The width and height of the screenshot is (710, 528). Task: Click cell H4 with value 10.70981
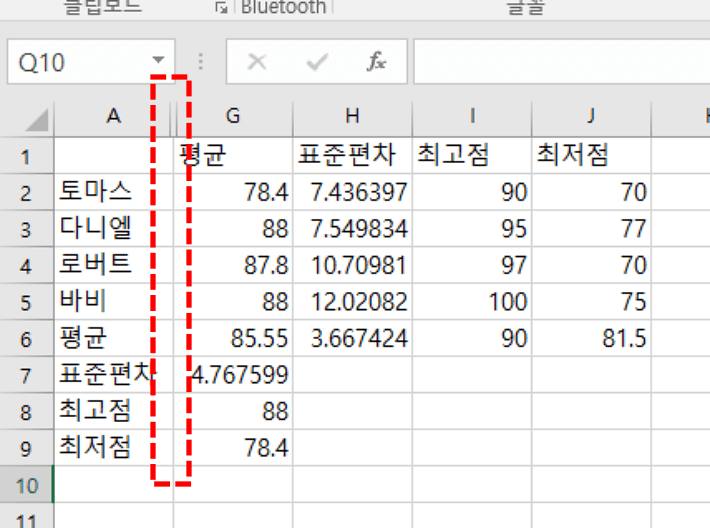pos(352,265)
